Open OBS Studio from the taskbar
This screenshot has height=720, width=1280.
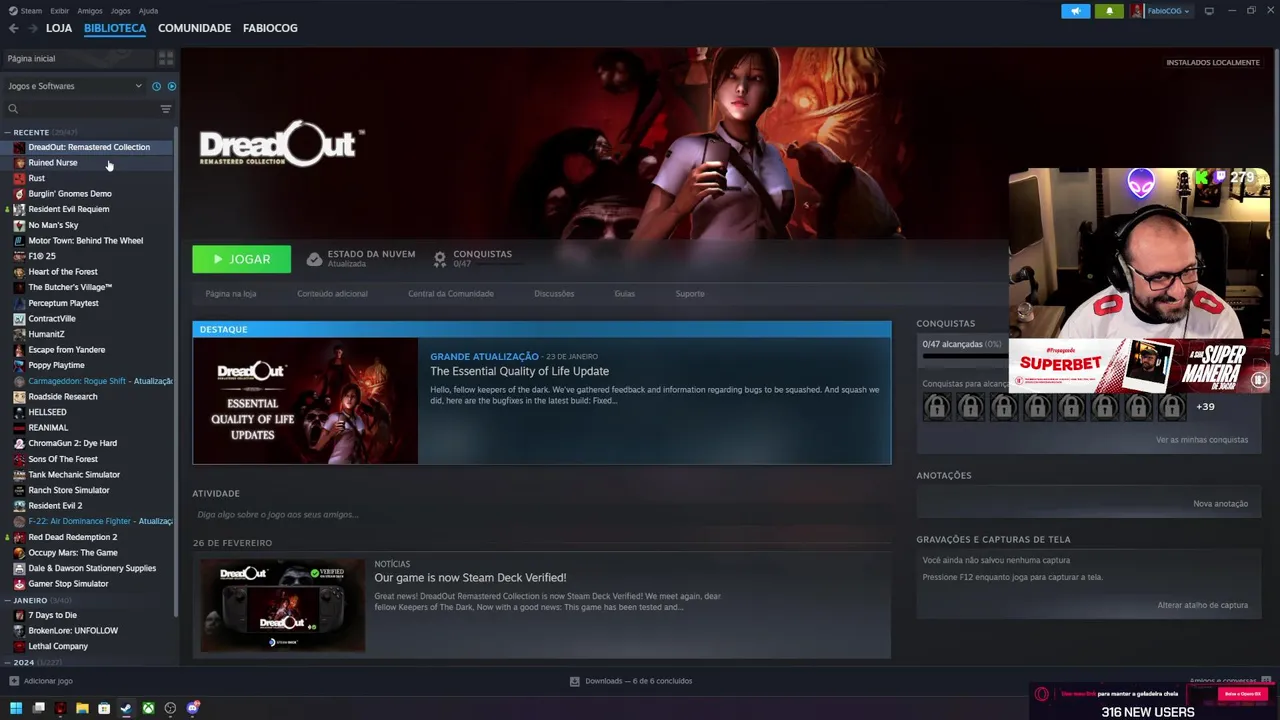click(x=170, y=708)
